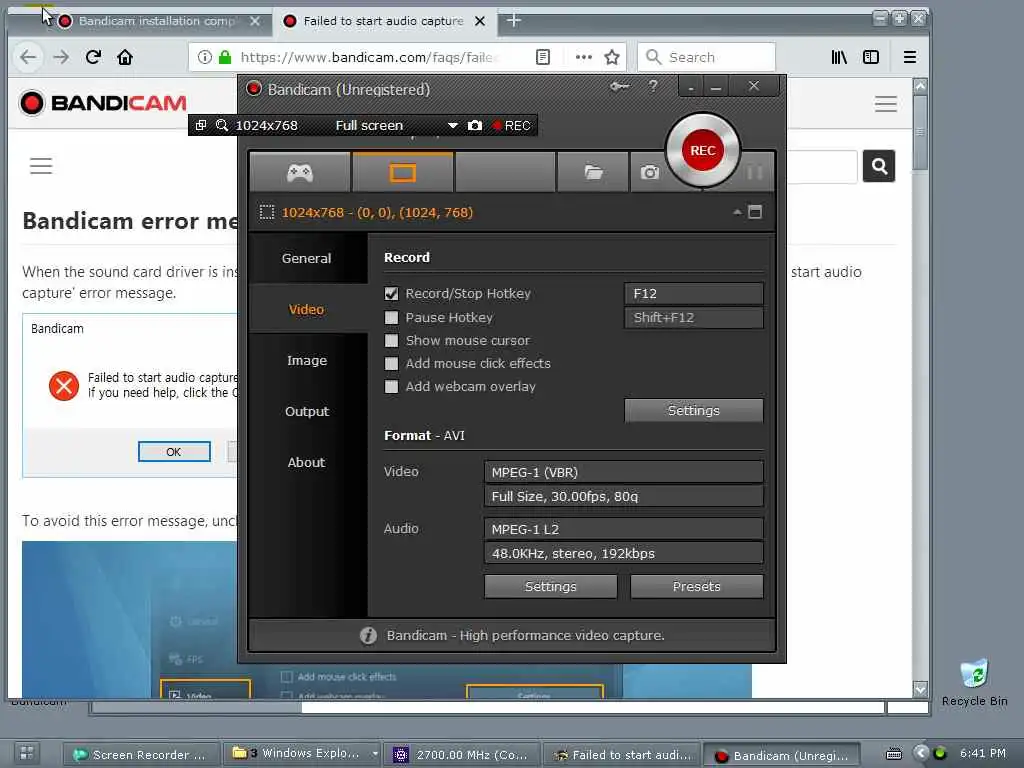
Task: Open the Image settings tab
Action: pos(307,360)
